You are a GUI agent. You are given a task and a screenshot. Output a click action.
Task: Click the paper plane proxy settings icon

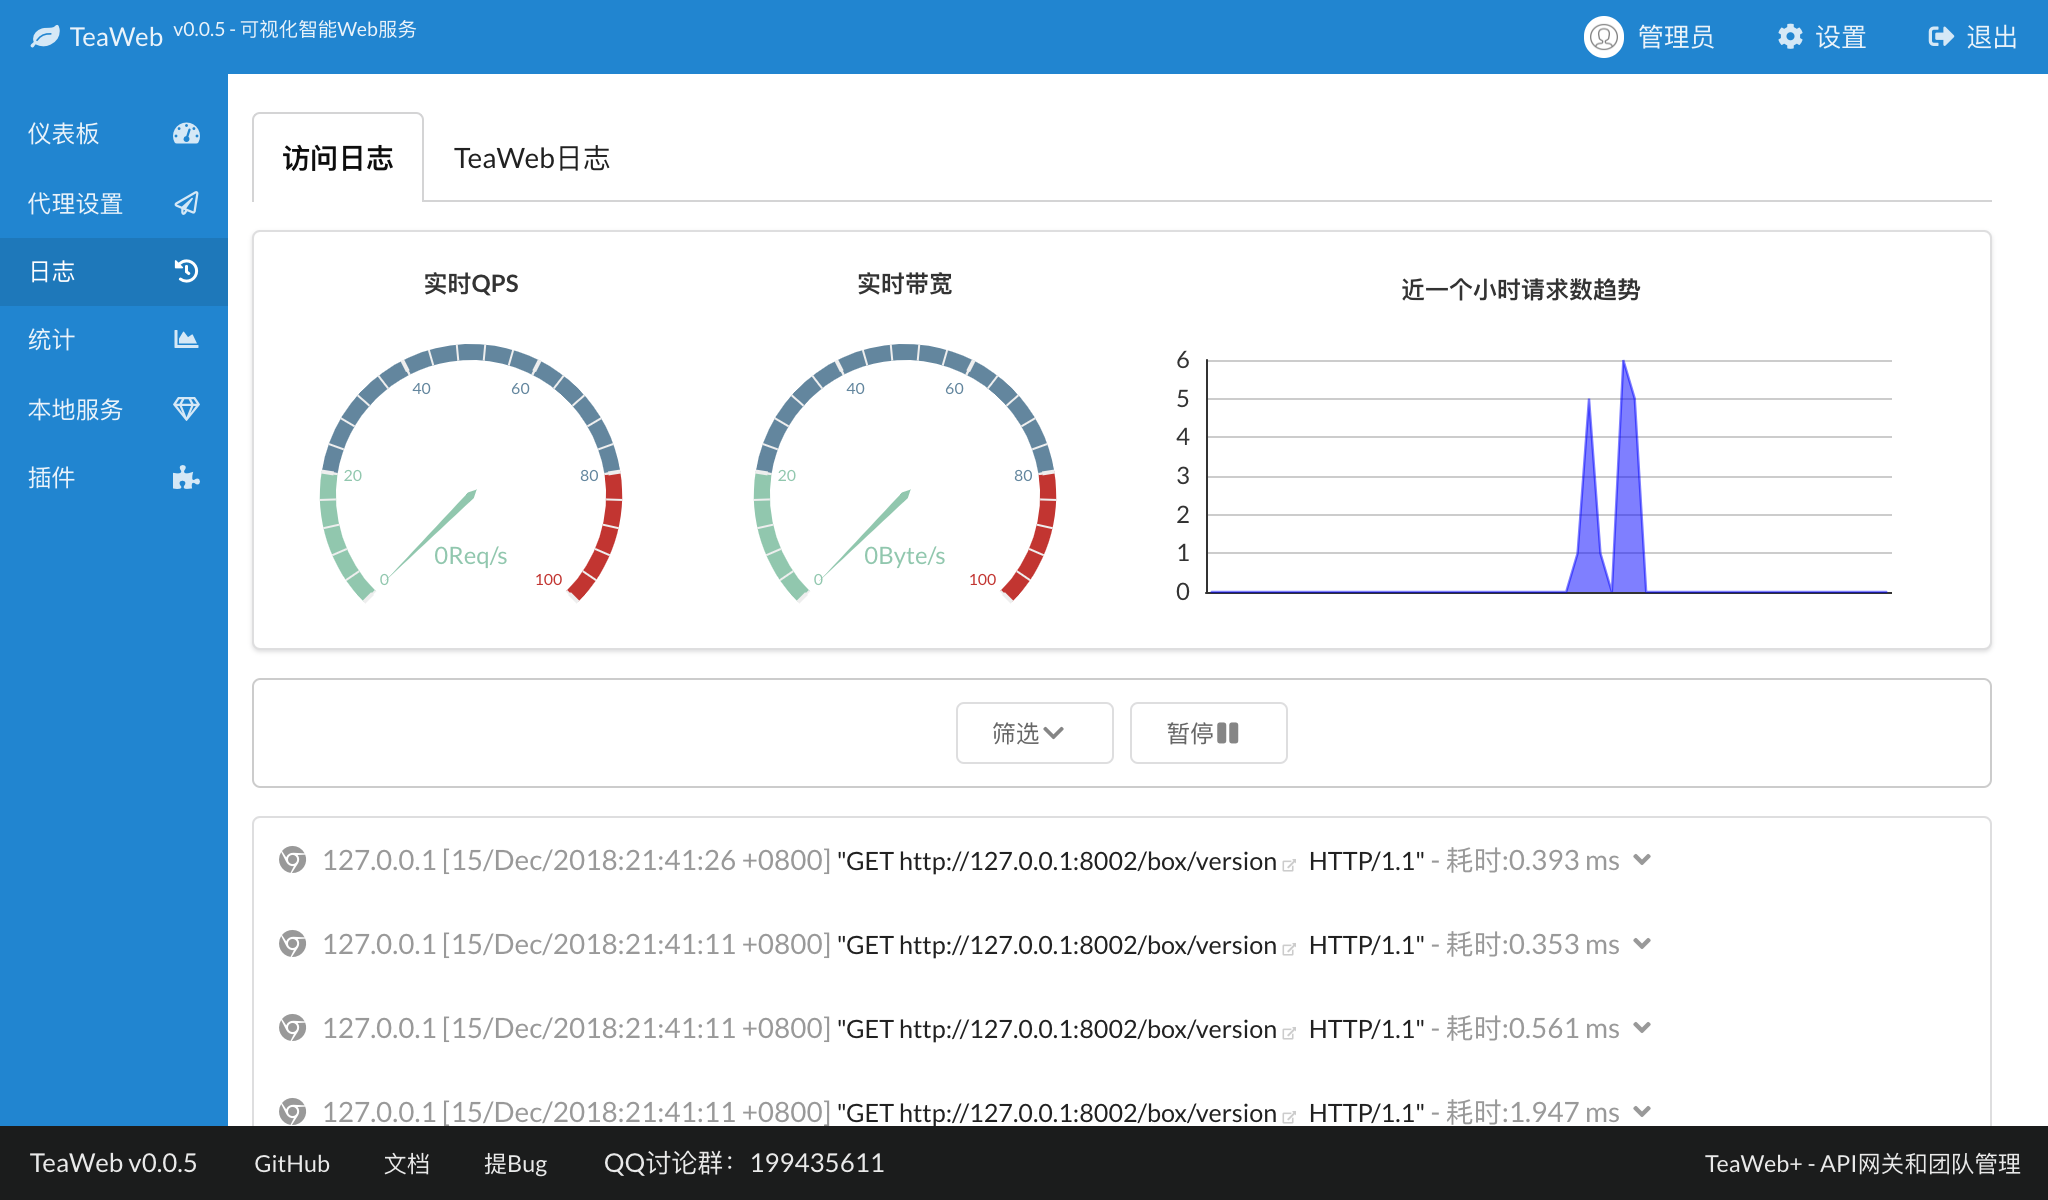click(186, 203)
